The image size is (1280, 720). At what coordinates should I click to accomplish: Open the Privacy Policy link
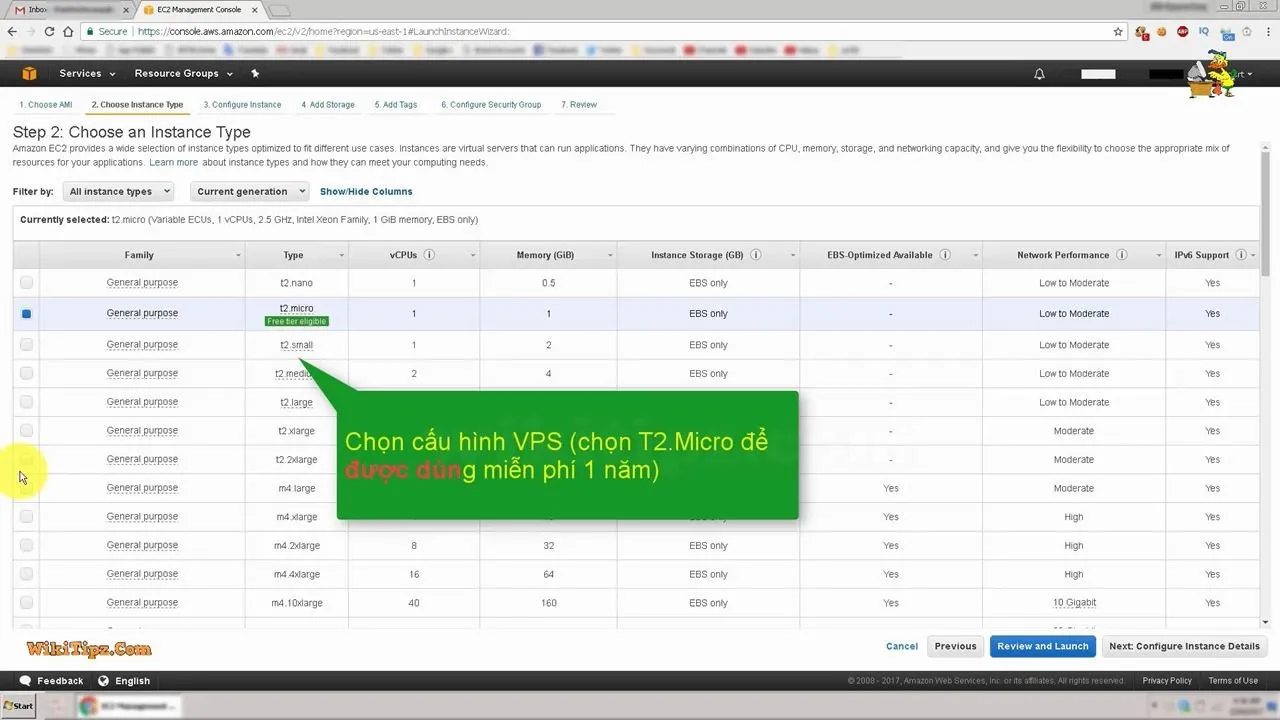tap(1167, 681)
